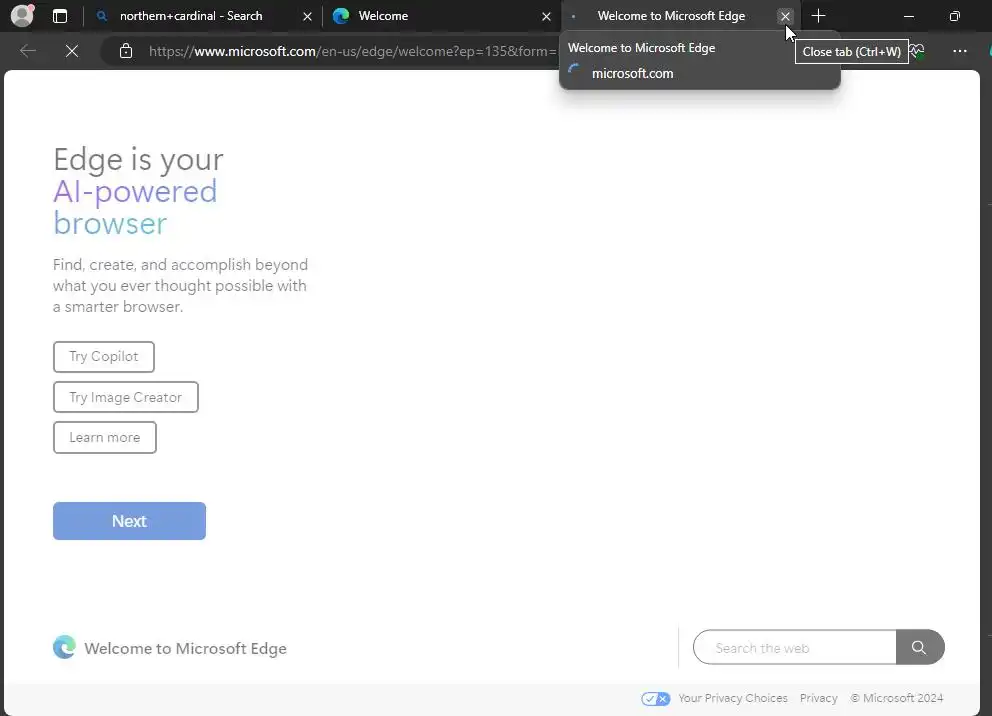Open Settings and more ellipsis menu
This screenshot has width=992, height=716.
click(960, 51)
